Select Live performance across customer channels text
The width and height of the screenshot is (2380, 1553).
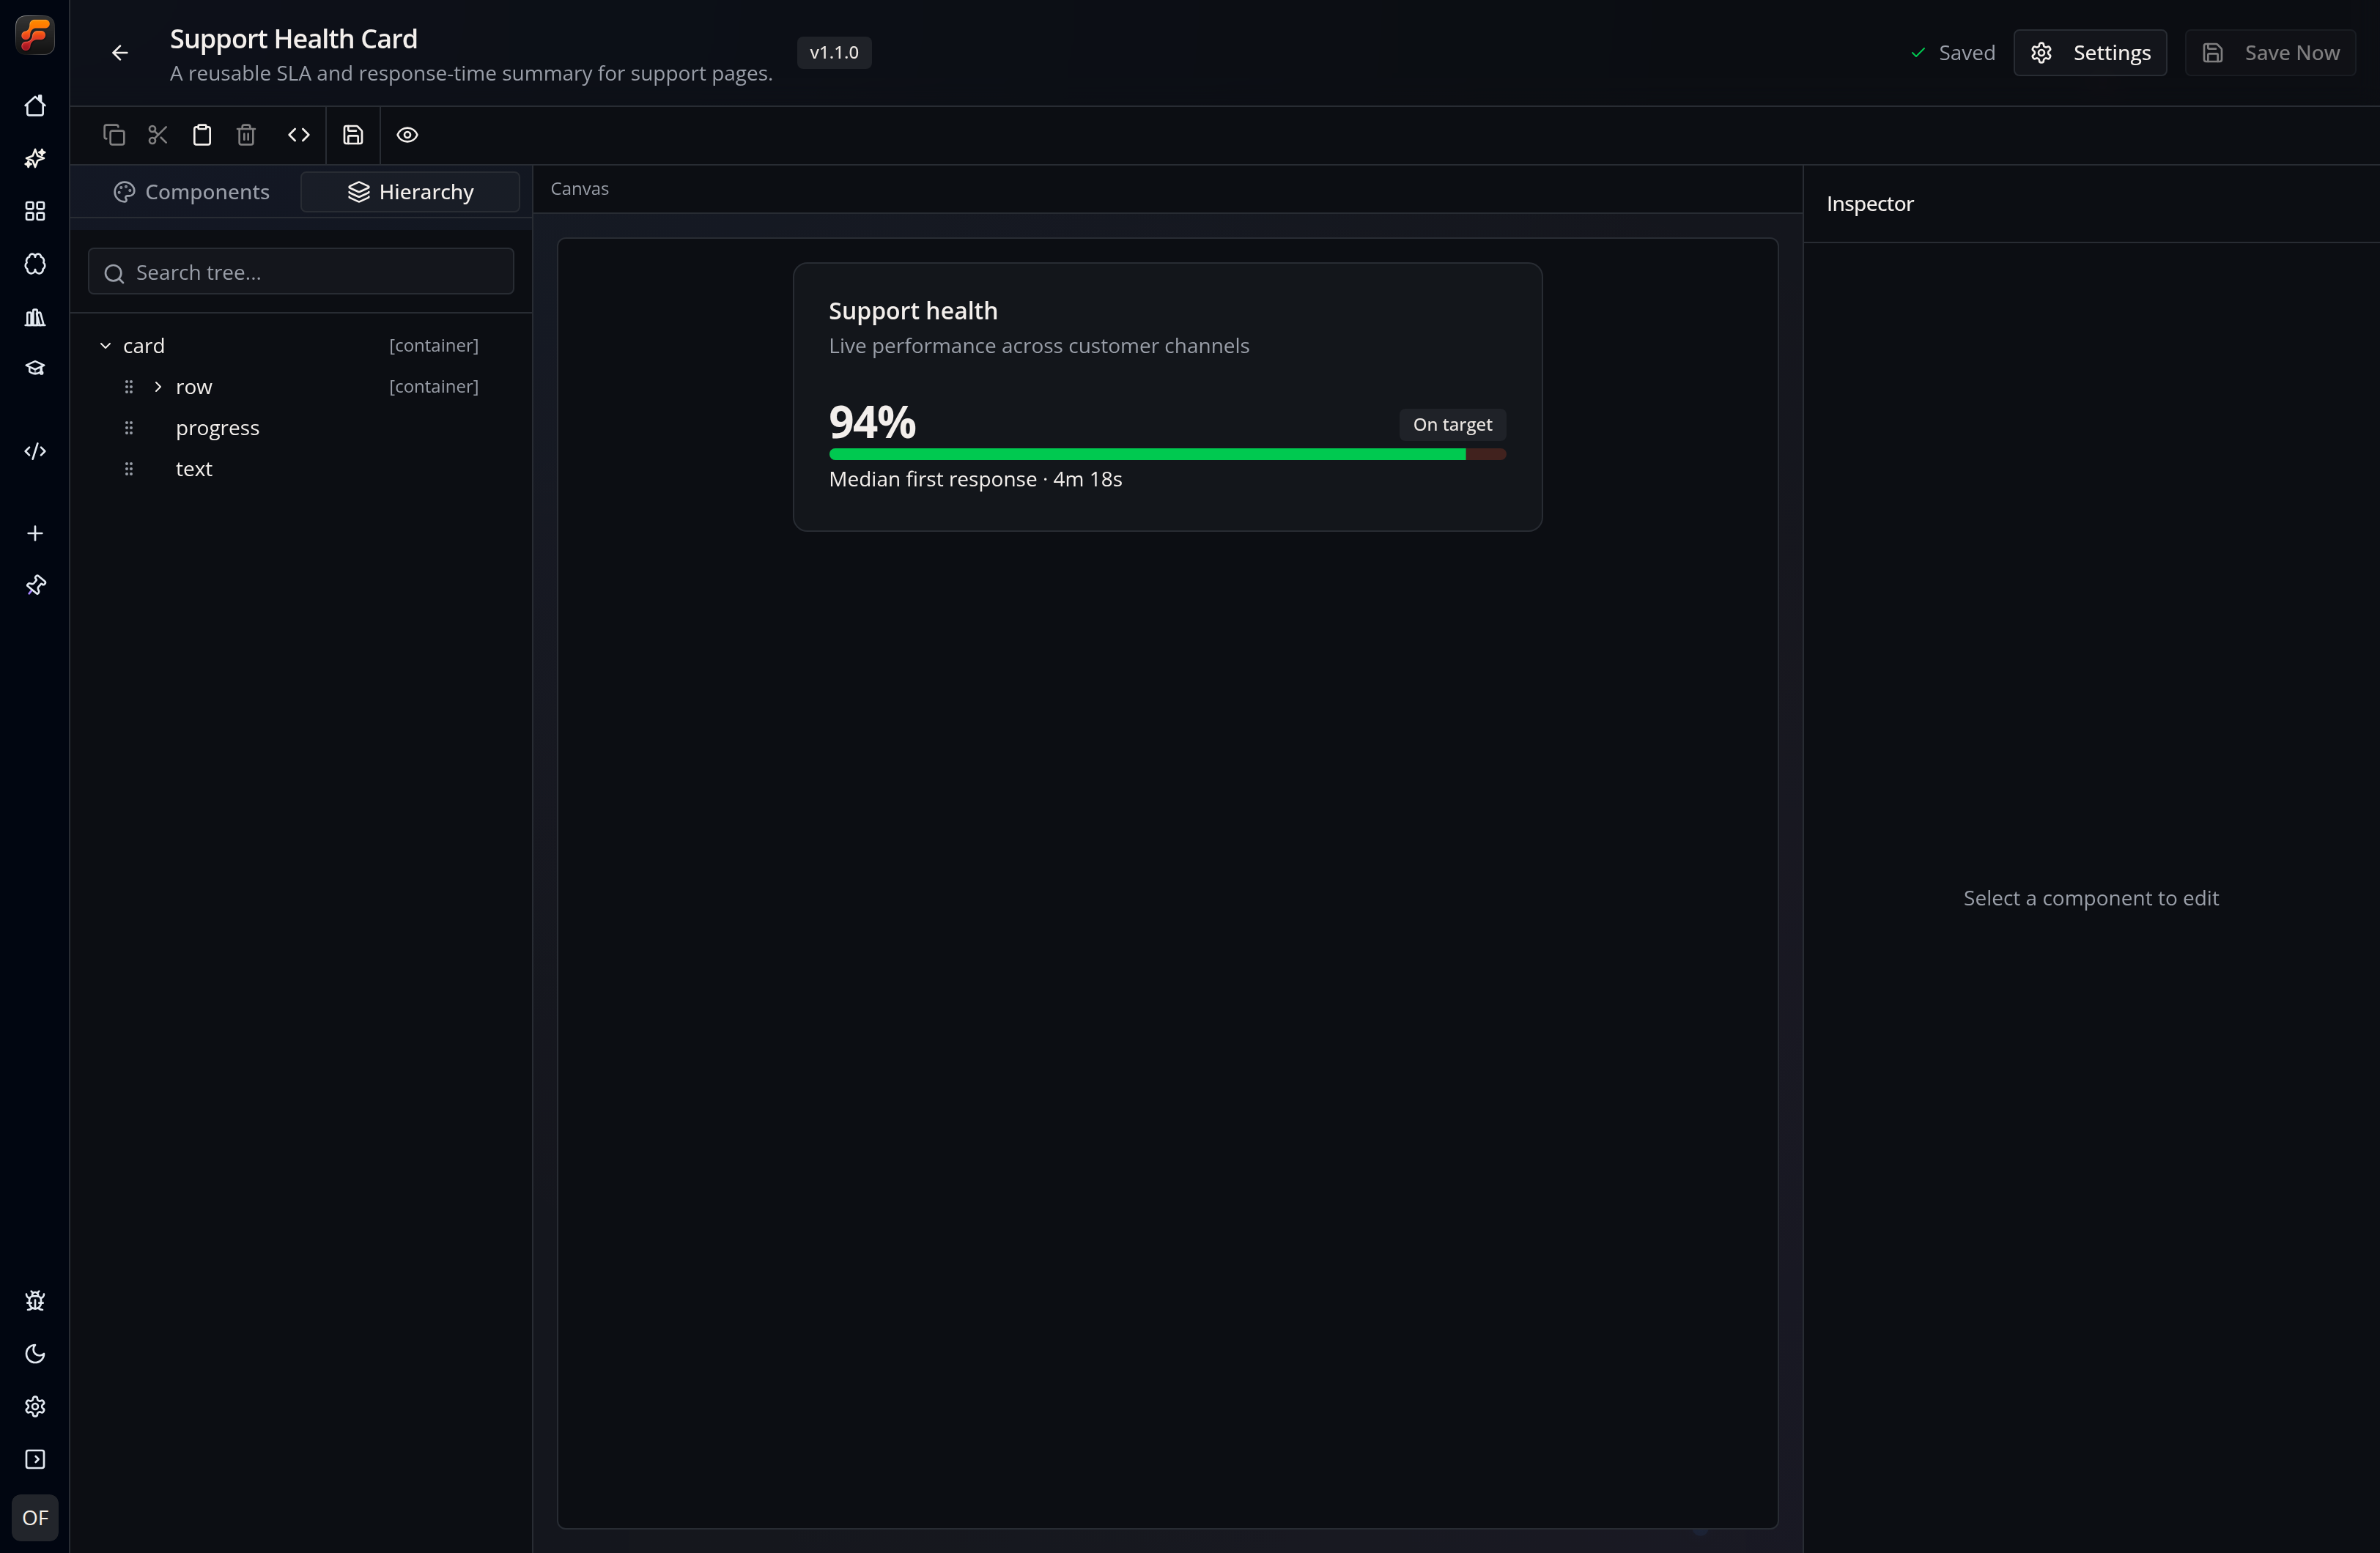coord(1039,346)
